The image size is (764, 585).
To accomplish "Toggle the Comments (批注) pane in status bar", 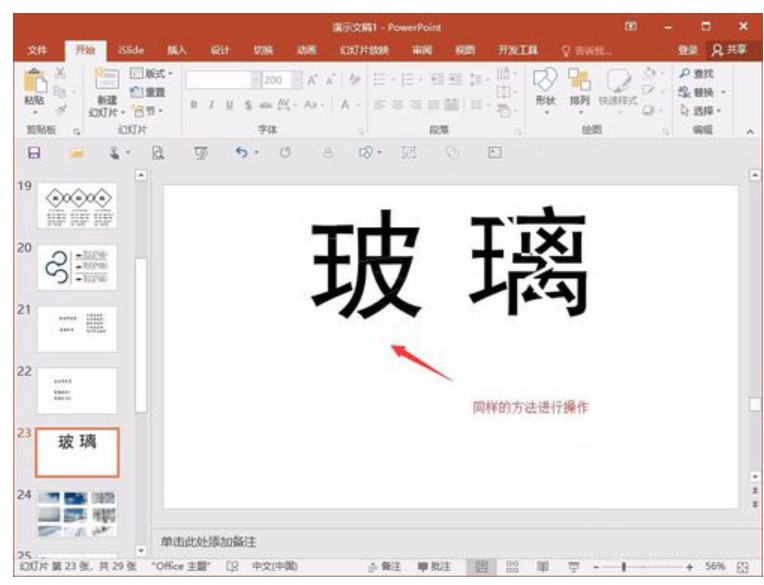I will [436, 567].
